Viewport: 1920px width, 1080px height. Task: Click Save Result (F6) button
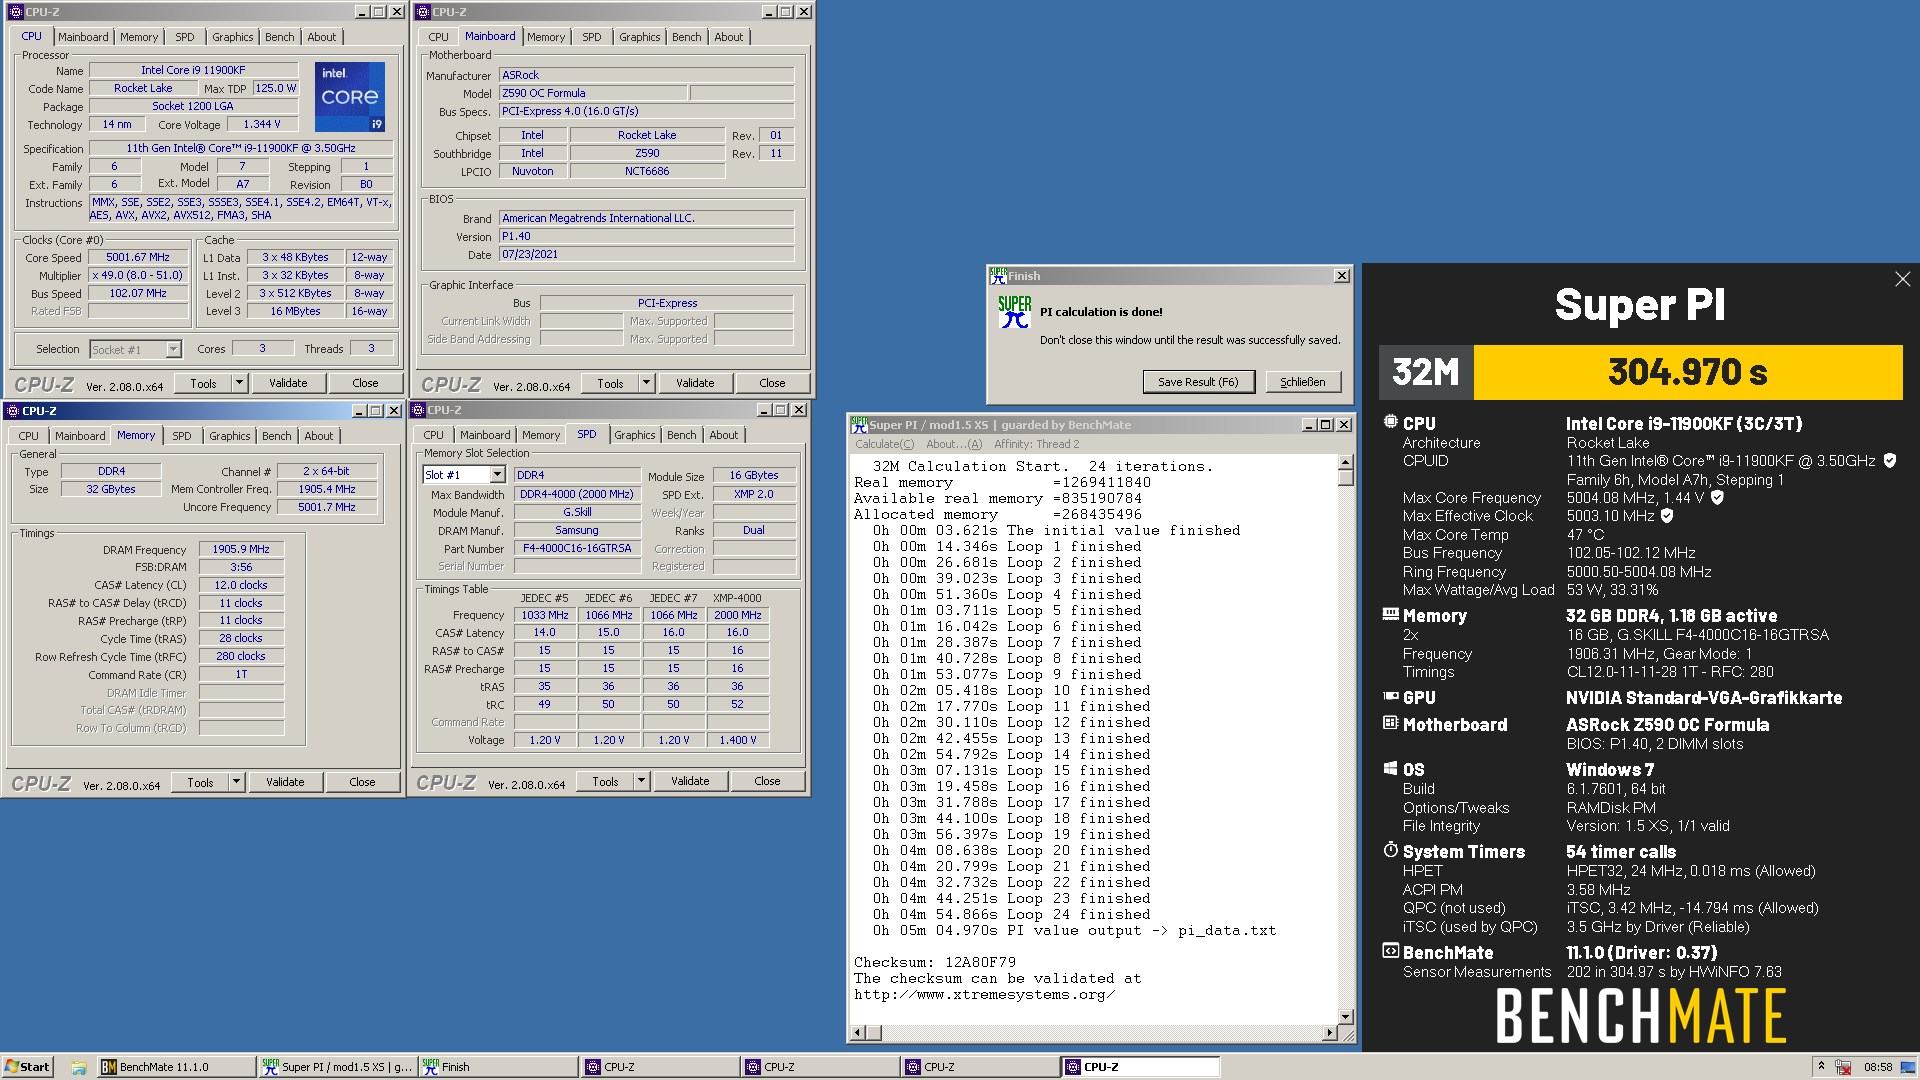click(x=1198, y=382)
